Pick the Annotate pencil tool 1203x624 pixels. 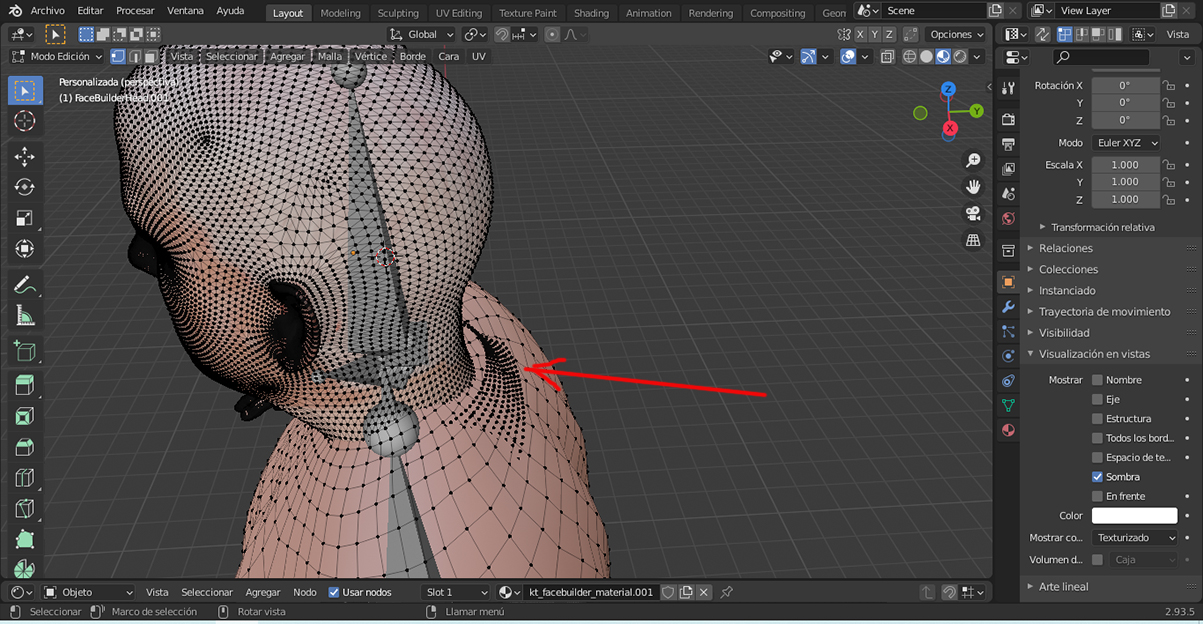point(25,286)
